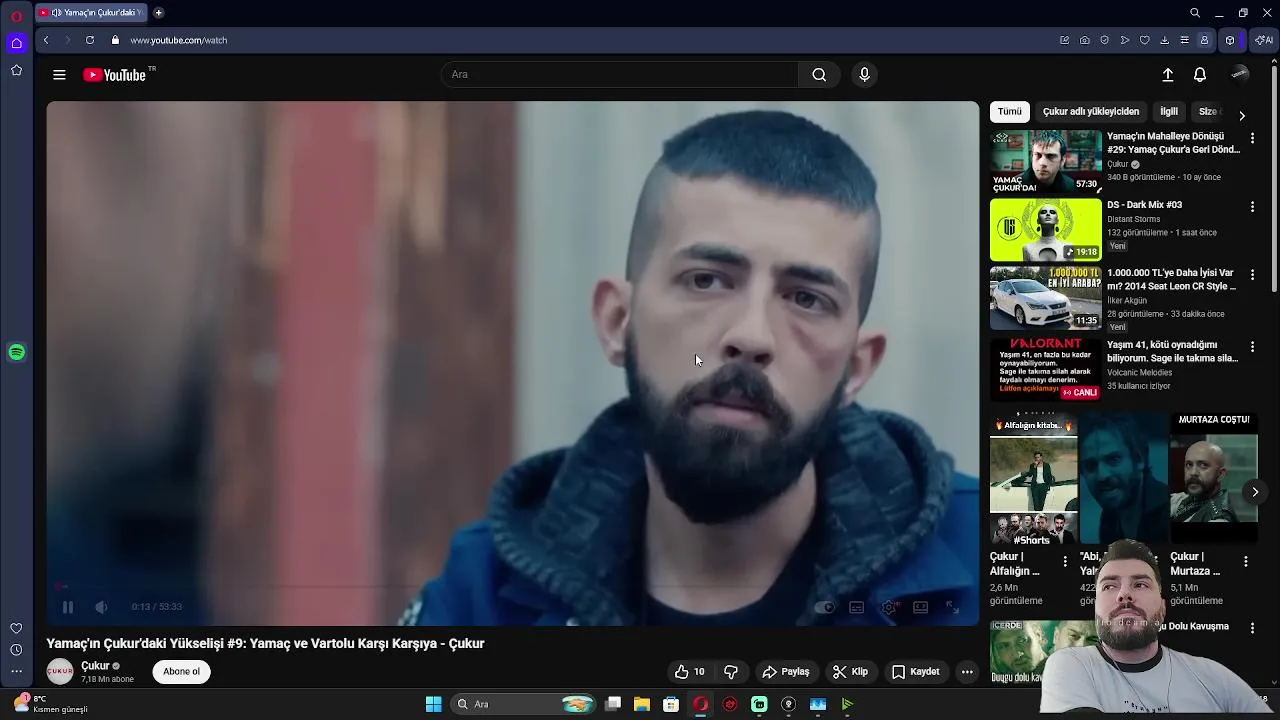Open the YouTube account avatar menu
This screenshot has width=1280, height=720.
click(1240, 75)
